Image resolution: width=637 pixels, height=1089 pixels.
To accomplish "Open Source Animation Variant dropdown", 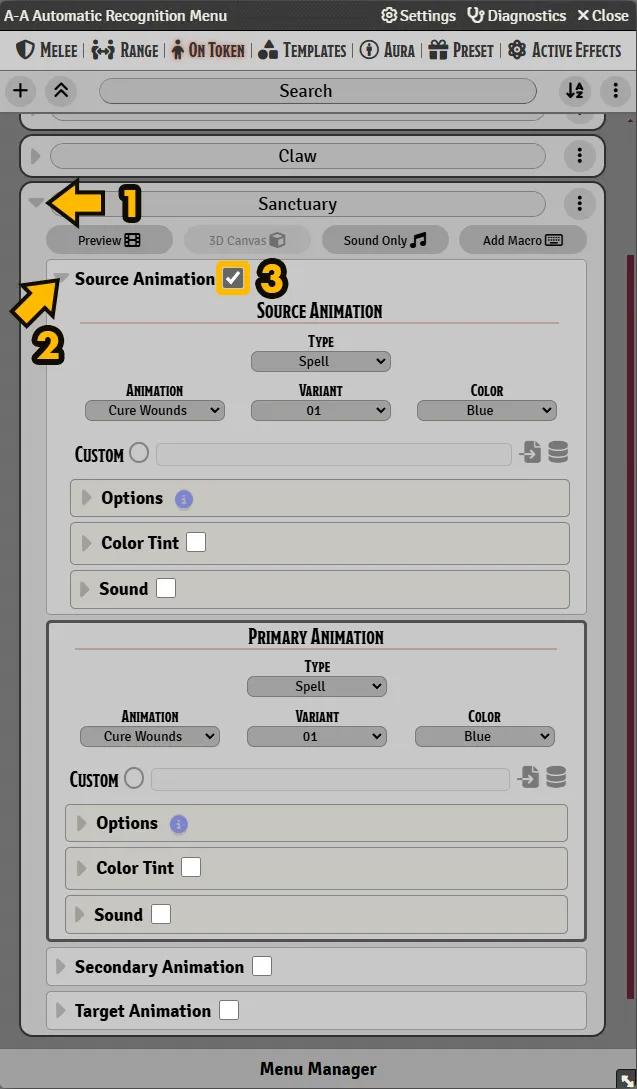I will pos(321,410).
